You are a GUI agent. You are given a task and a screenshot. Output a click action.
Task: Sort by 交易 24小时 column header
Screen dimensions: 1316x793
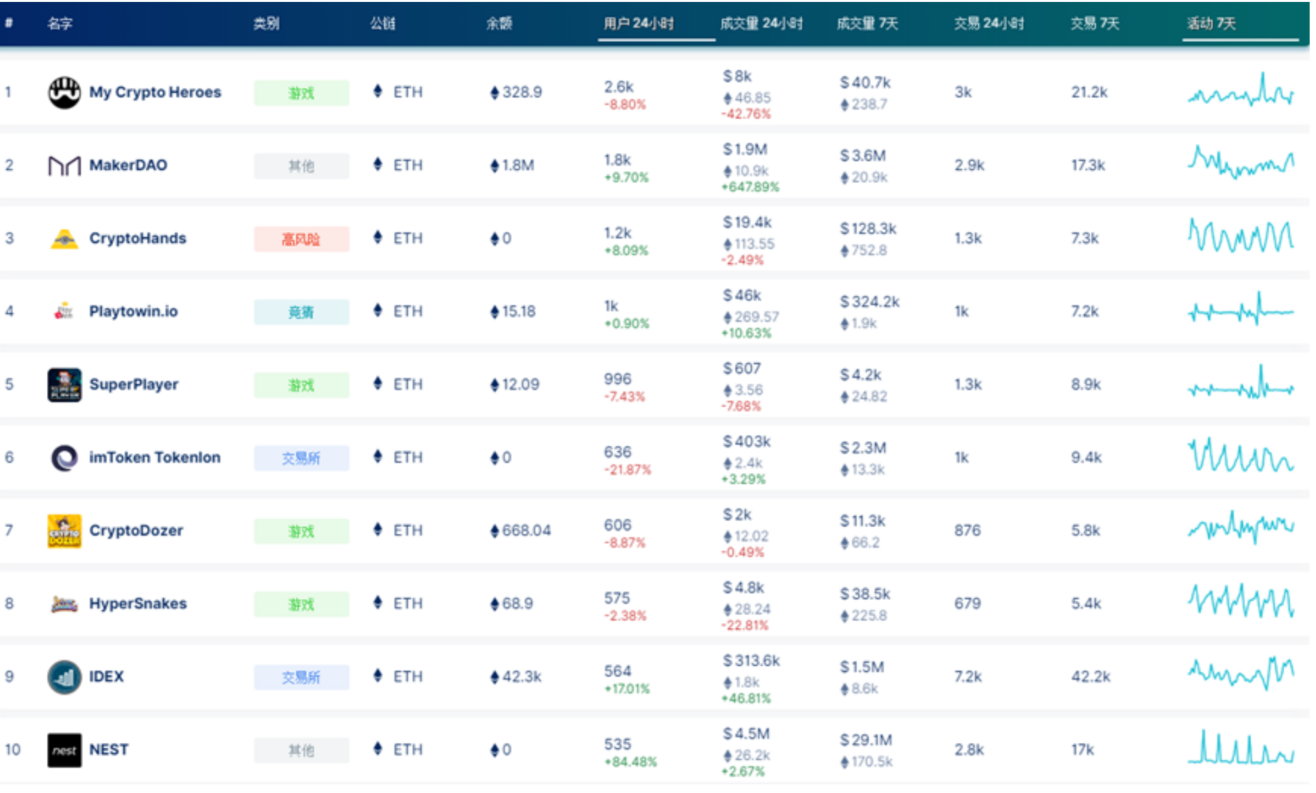coord(988,23)
